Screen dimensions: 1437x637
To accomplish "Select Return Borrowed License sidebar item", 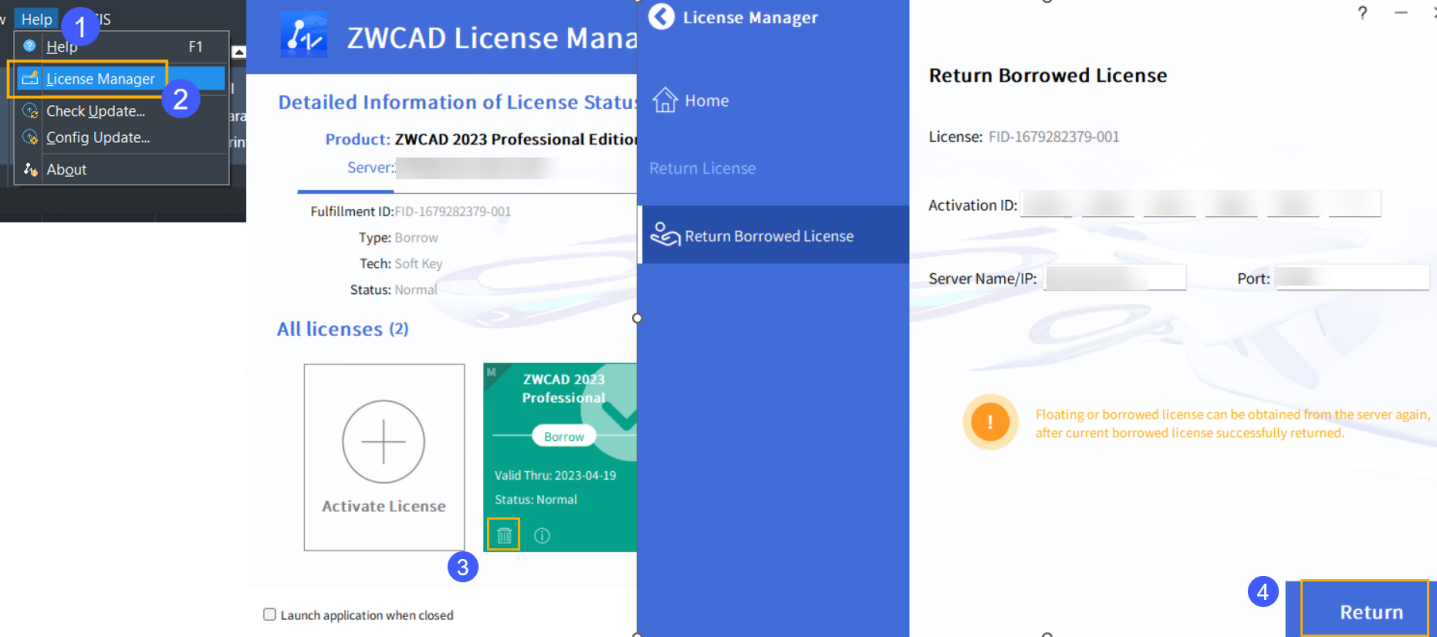I will [x=773, y=236].
